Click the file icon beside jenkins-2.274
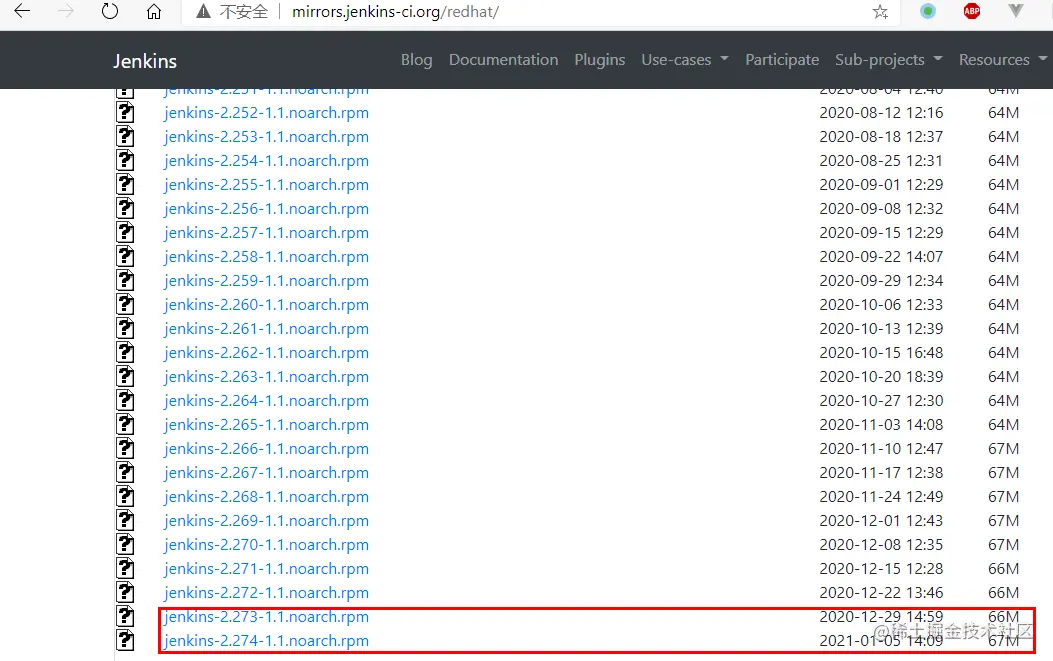This screenshot has height=661, width=1053. pos(125,641)
